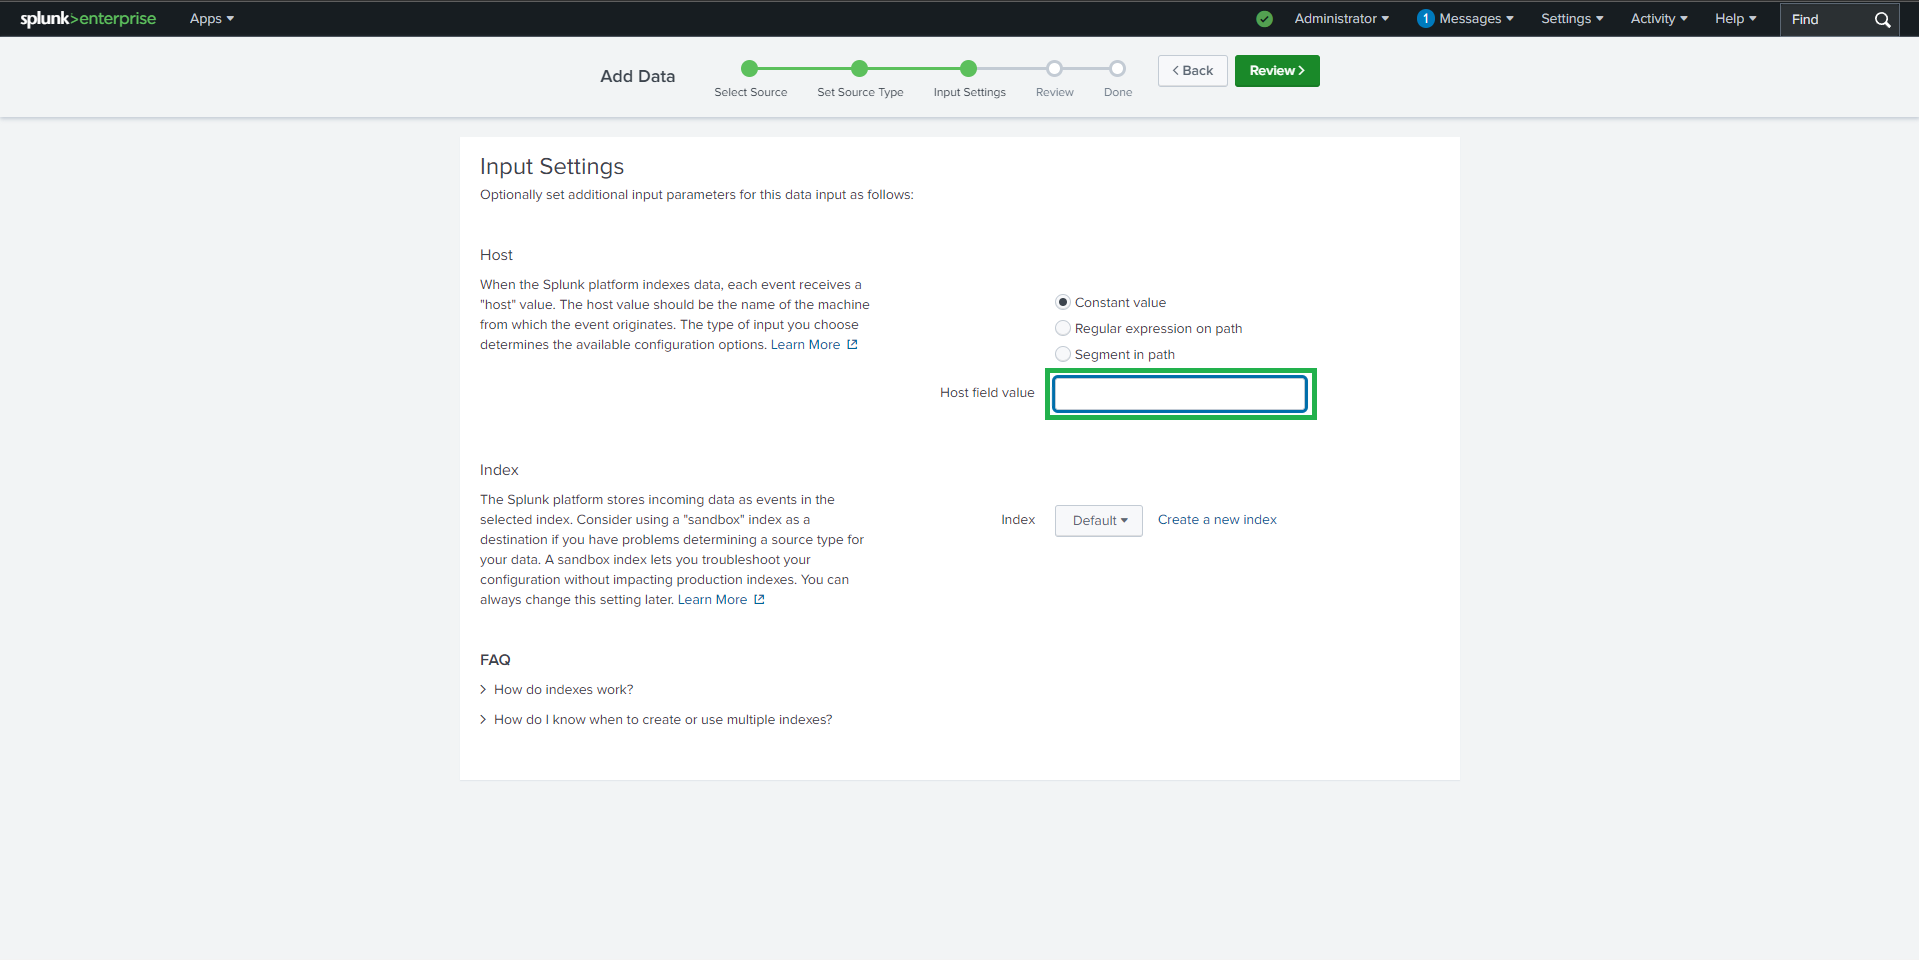Expand FAQ about multiple indexes

[x=656, y=719]
